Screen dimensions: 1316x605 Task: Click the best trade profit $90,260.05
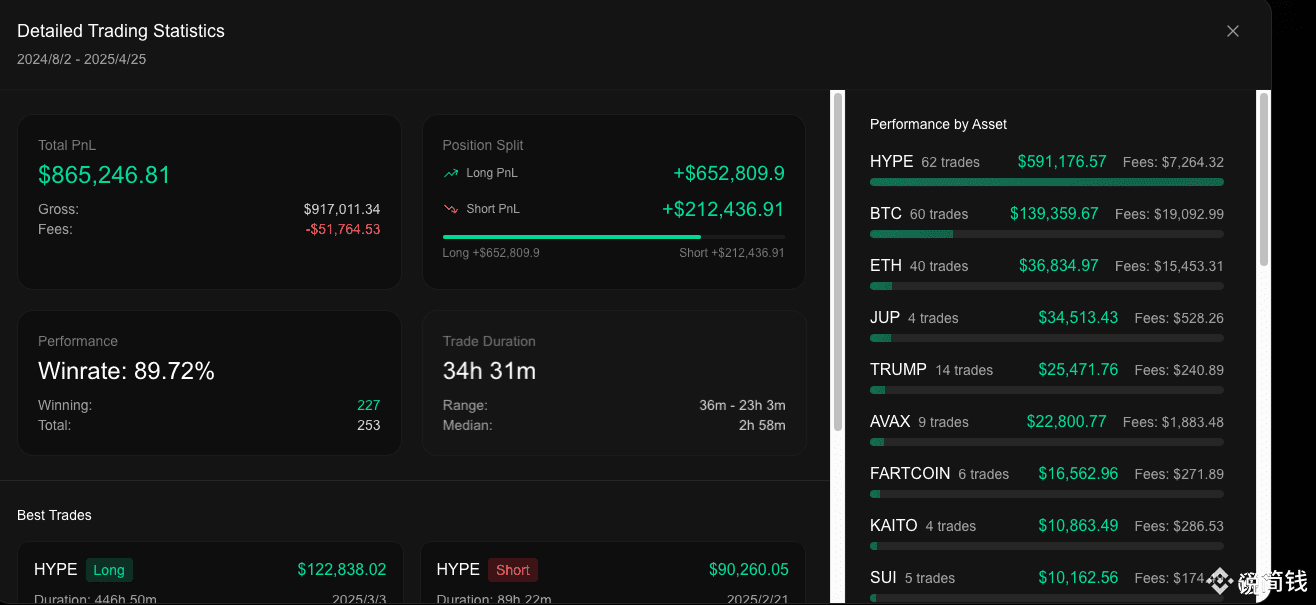pos(749,569)
